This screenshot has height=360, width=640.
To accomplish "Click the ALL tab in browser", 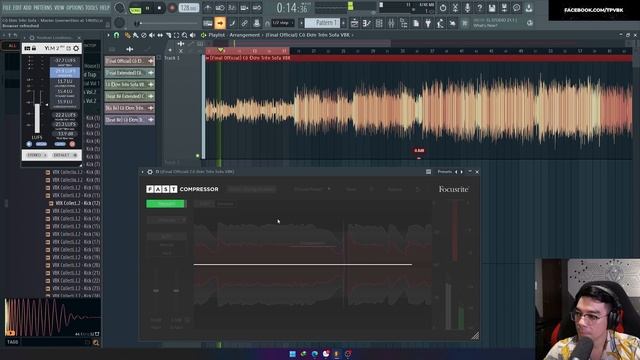I will click(x=12, y=46).
